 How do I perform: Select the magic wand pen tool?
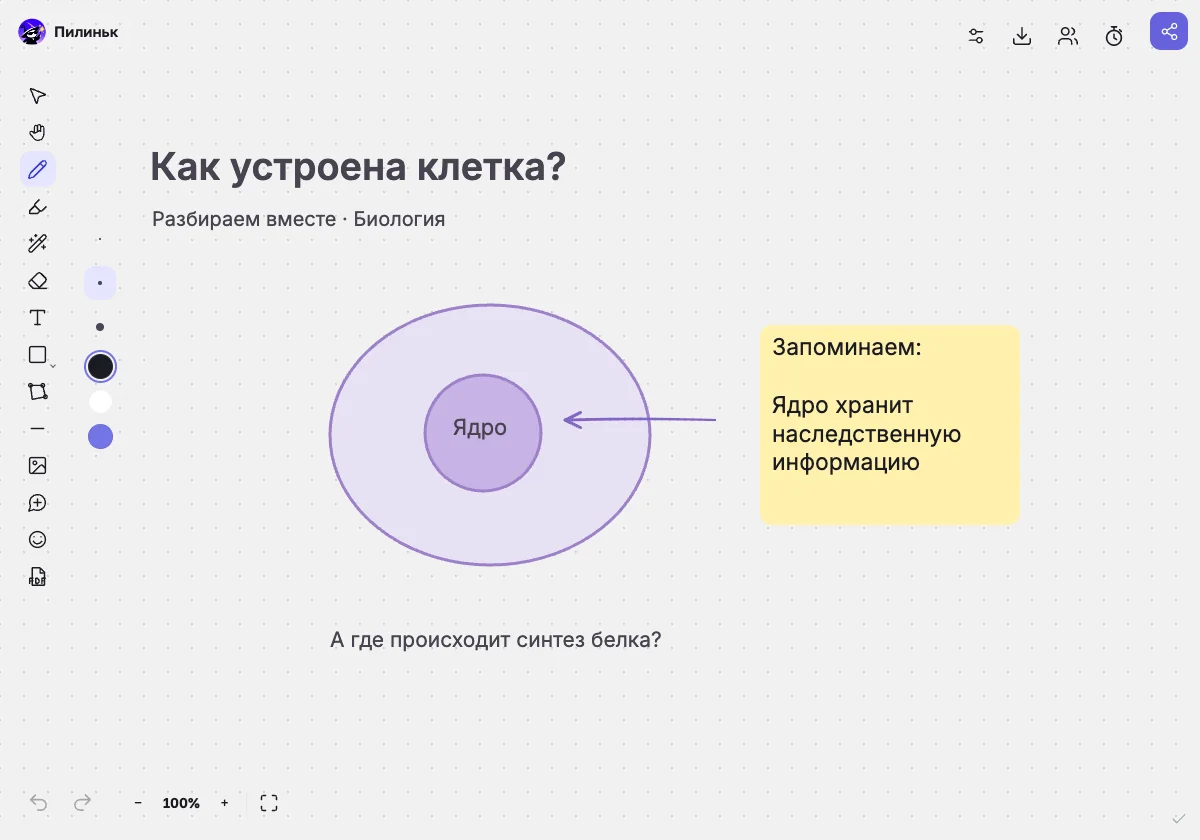[x=37, y=244]
